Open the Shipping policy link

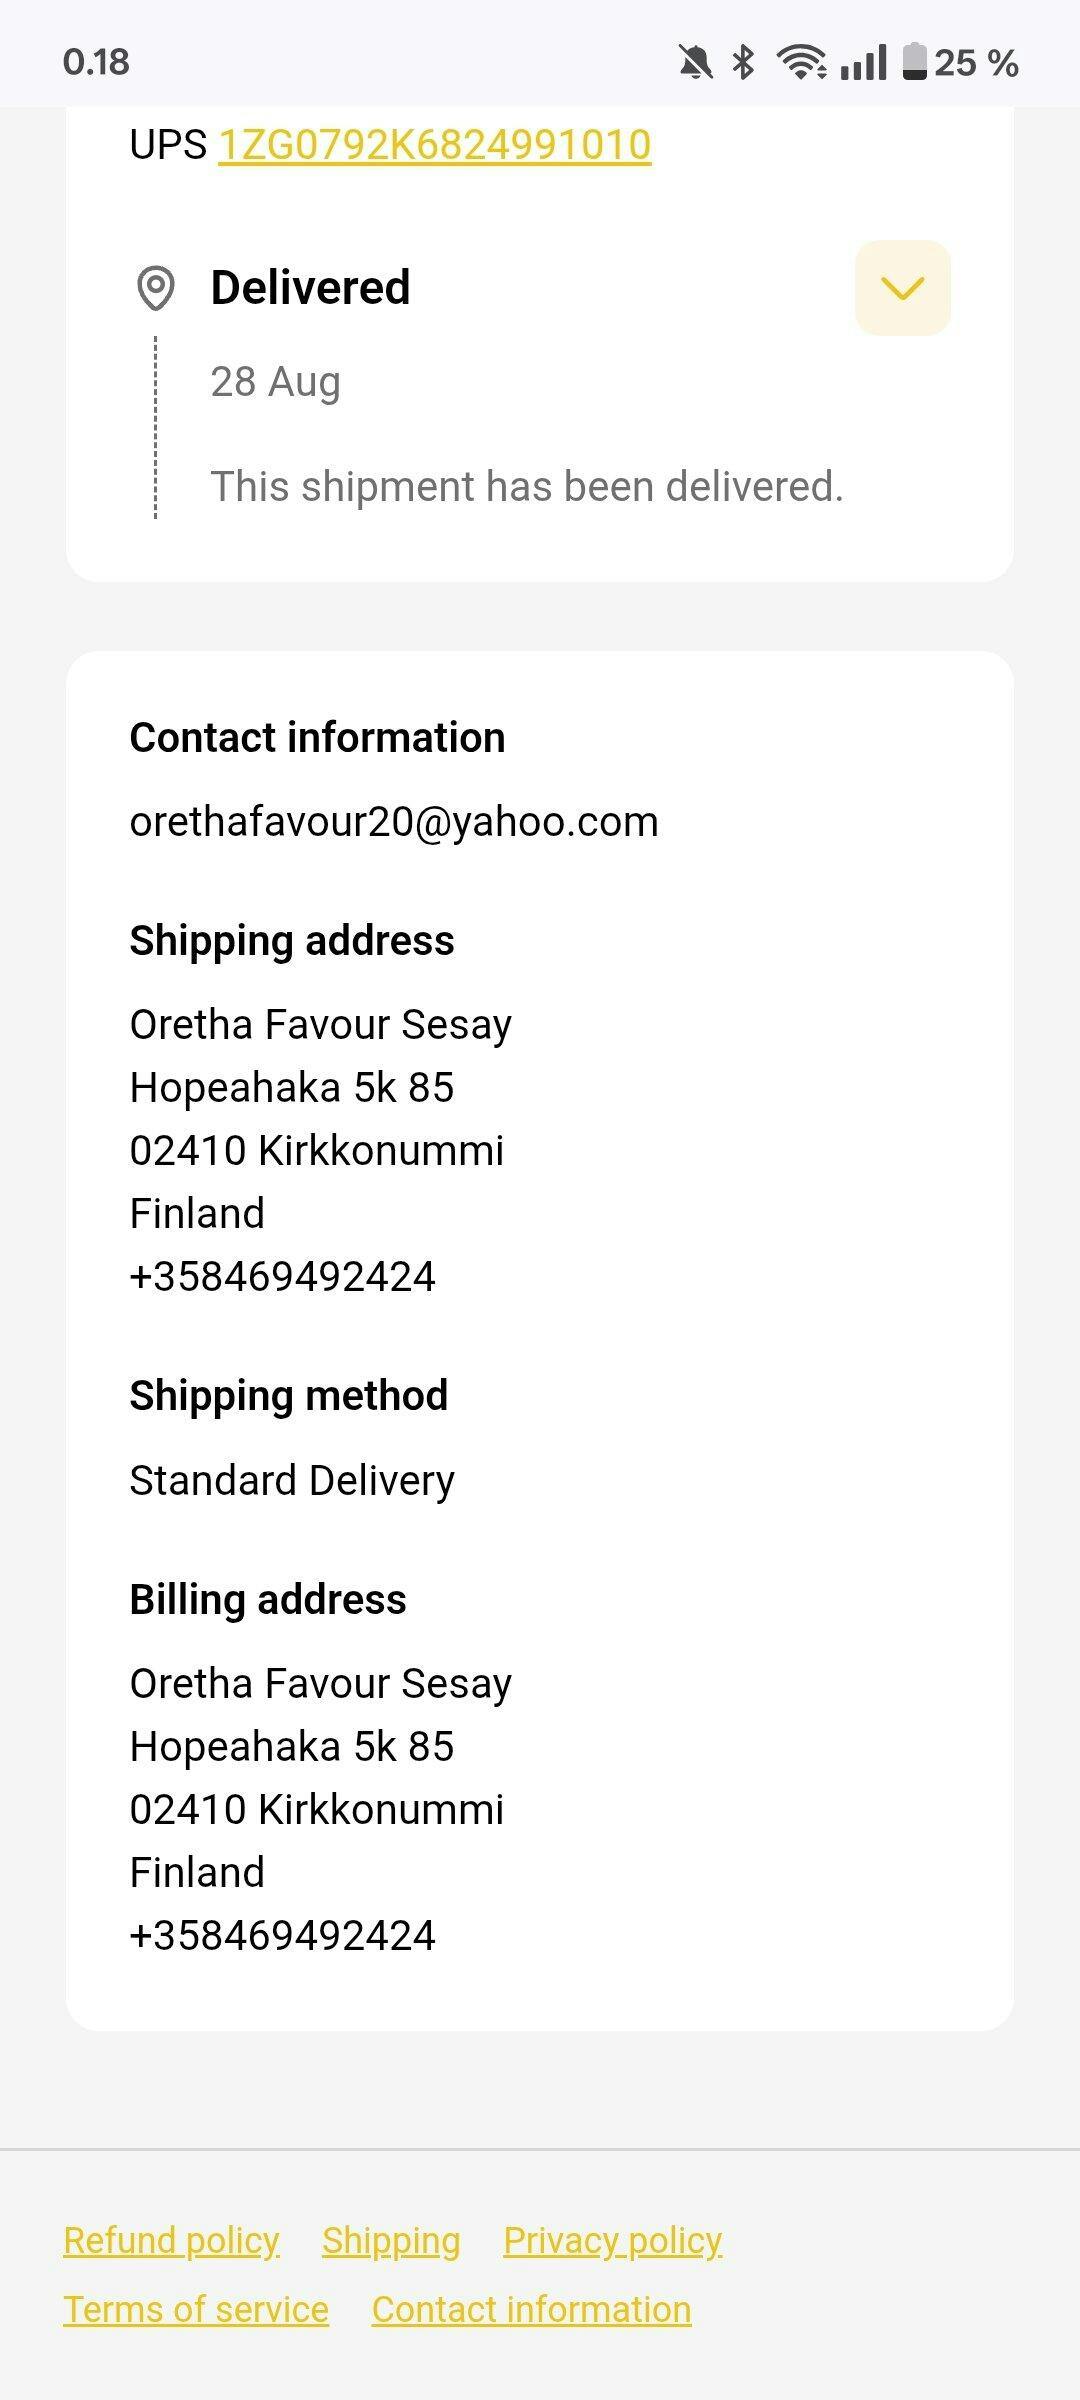(391, 2241)
